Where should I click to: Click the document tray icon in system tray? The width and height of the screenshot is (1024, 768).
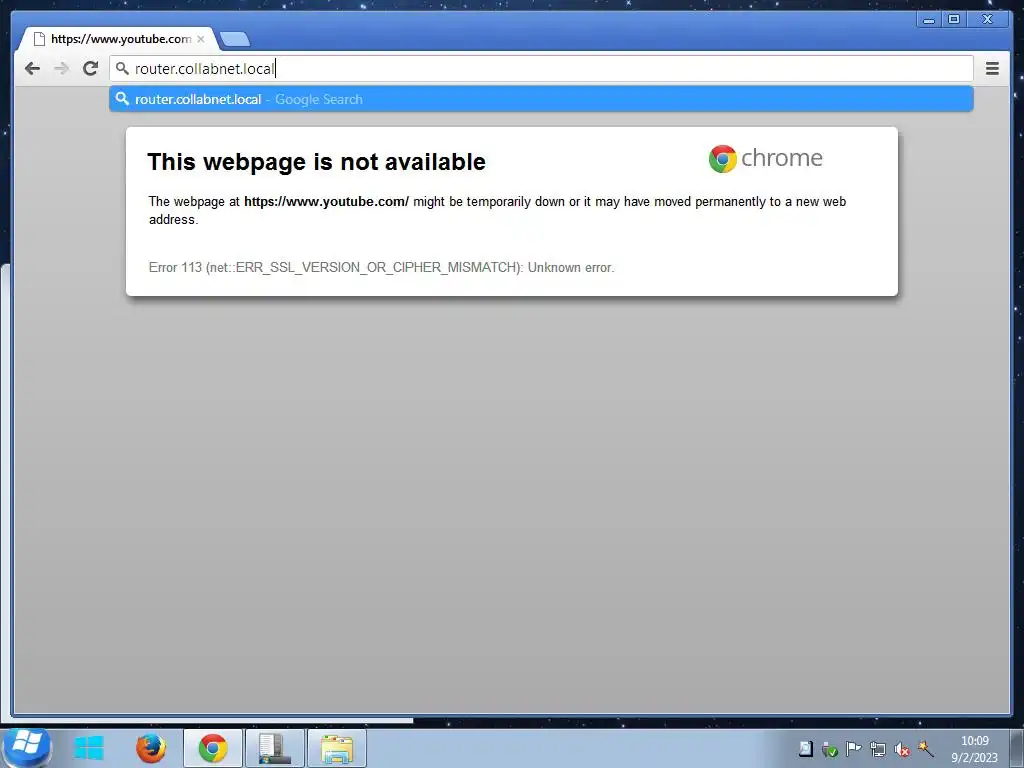(806, 749)
